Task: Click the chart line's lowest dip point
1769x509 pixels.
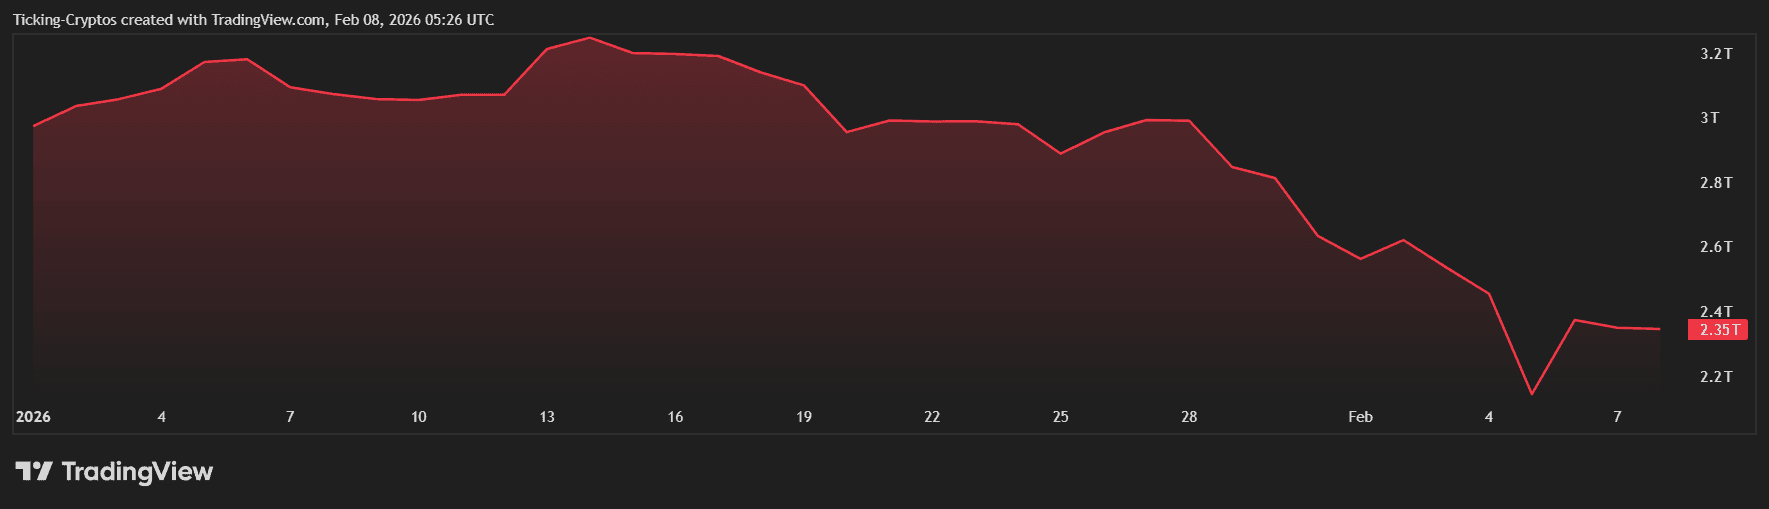Action: 1532,394
